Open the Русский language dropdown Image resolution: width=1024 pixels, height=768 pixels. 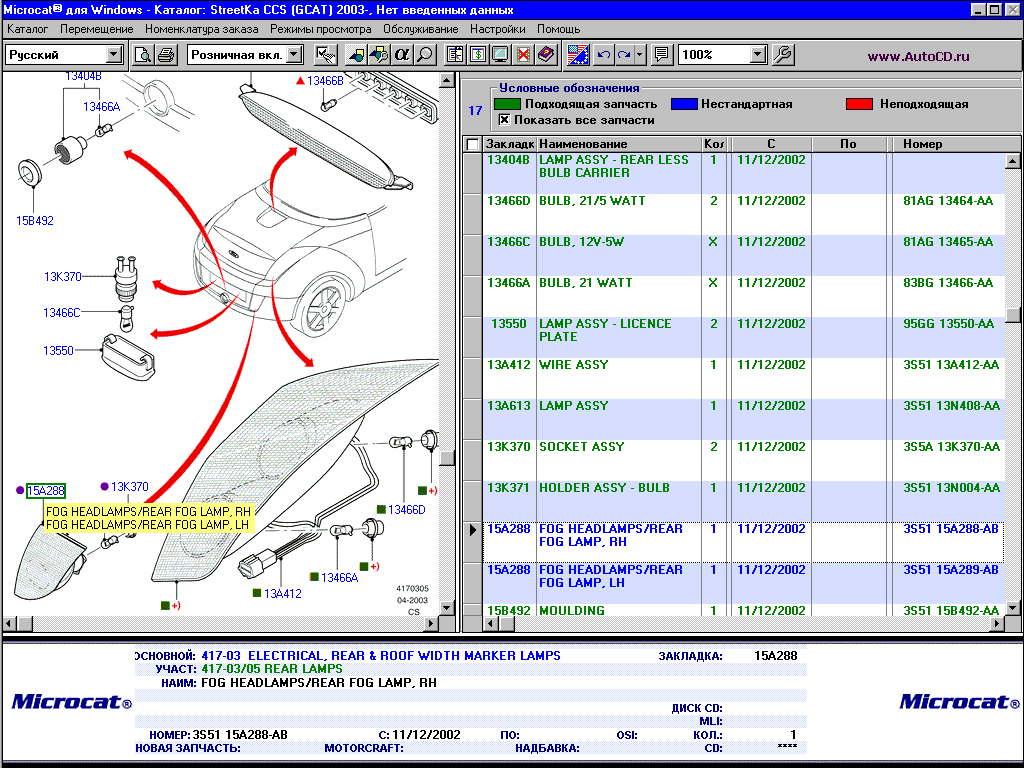[114, 55]
